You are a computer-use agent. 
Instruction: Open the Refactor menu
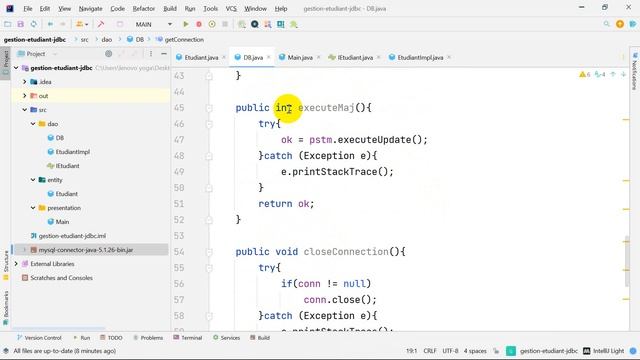[x=144, y=9]
